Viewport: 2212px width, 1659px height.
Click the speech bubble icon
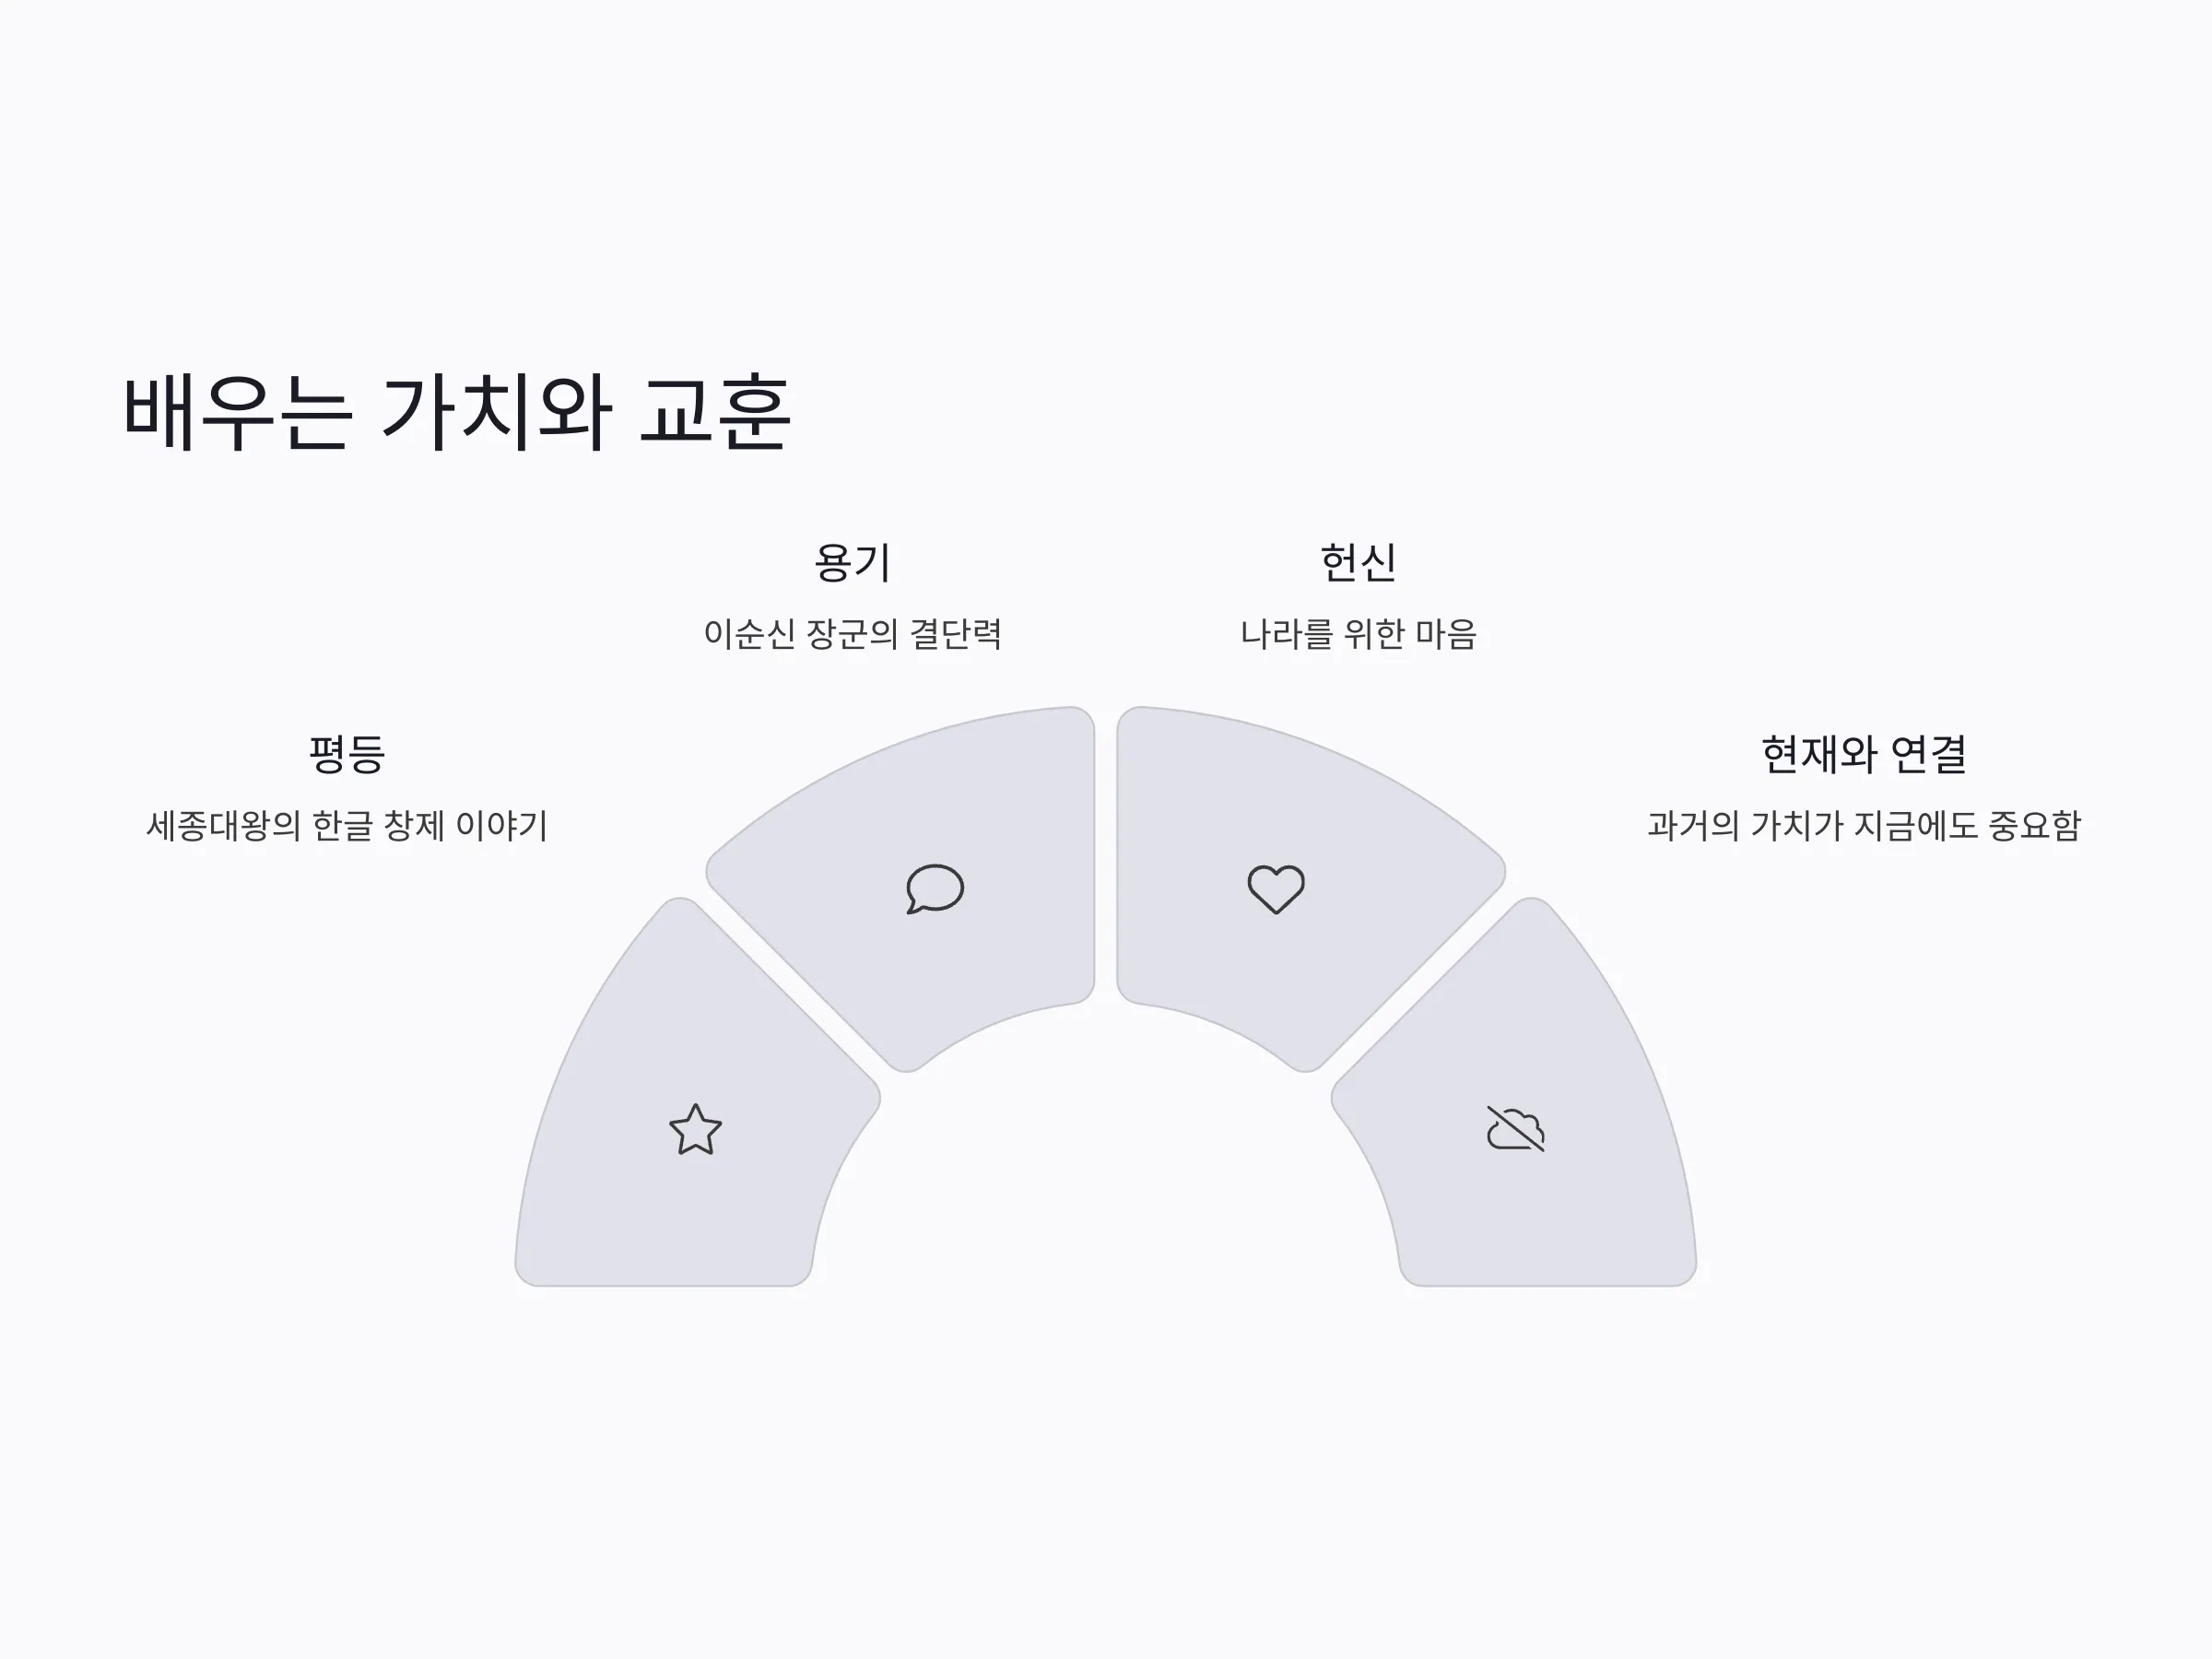[935, 888]
